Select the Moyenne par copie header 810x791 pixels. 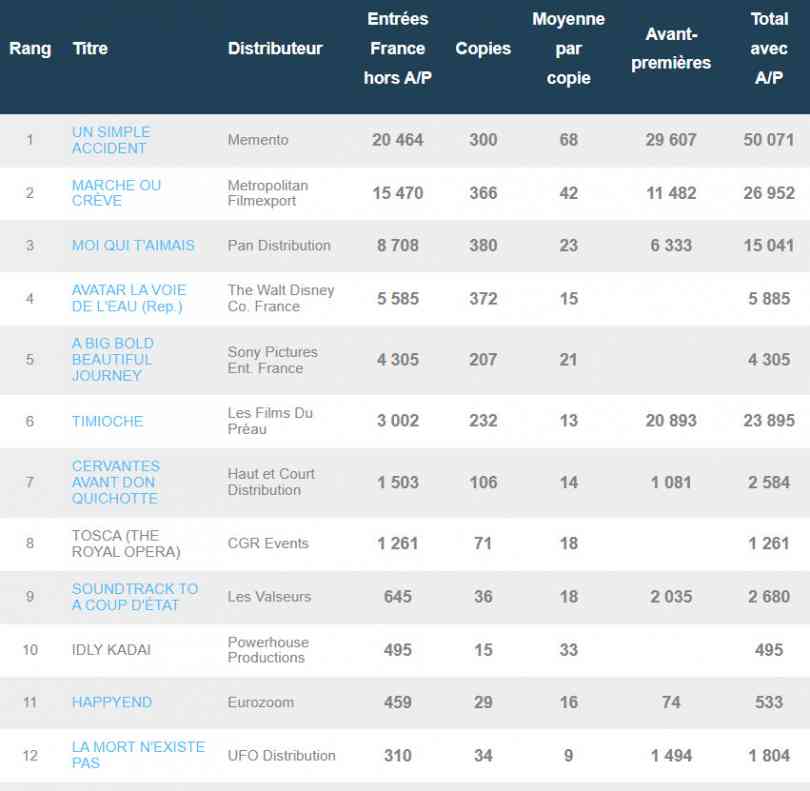[568, 49]
